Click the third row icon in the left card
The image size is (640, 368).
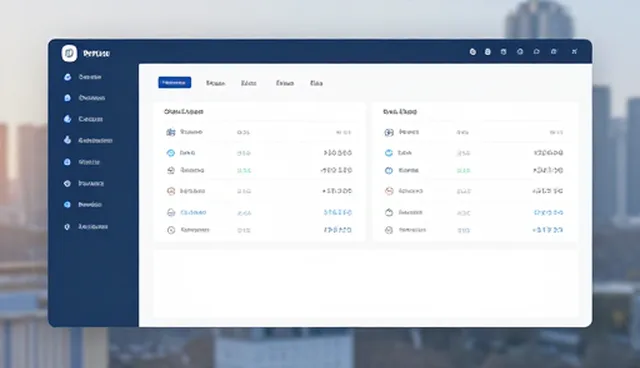pos(171,171)
